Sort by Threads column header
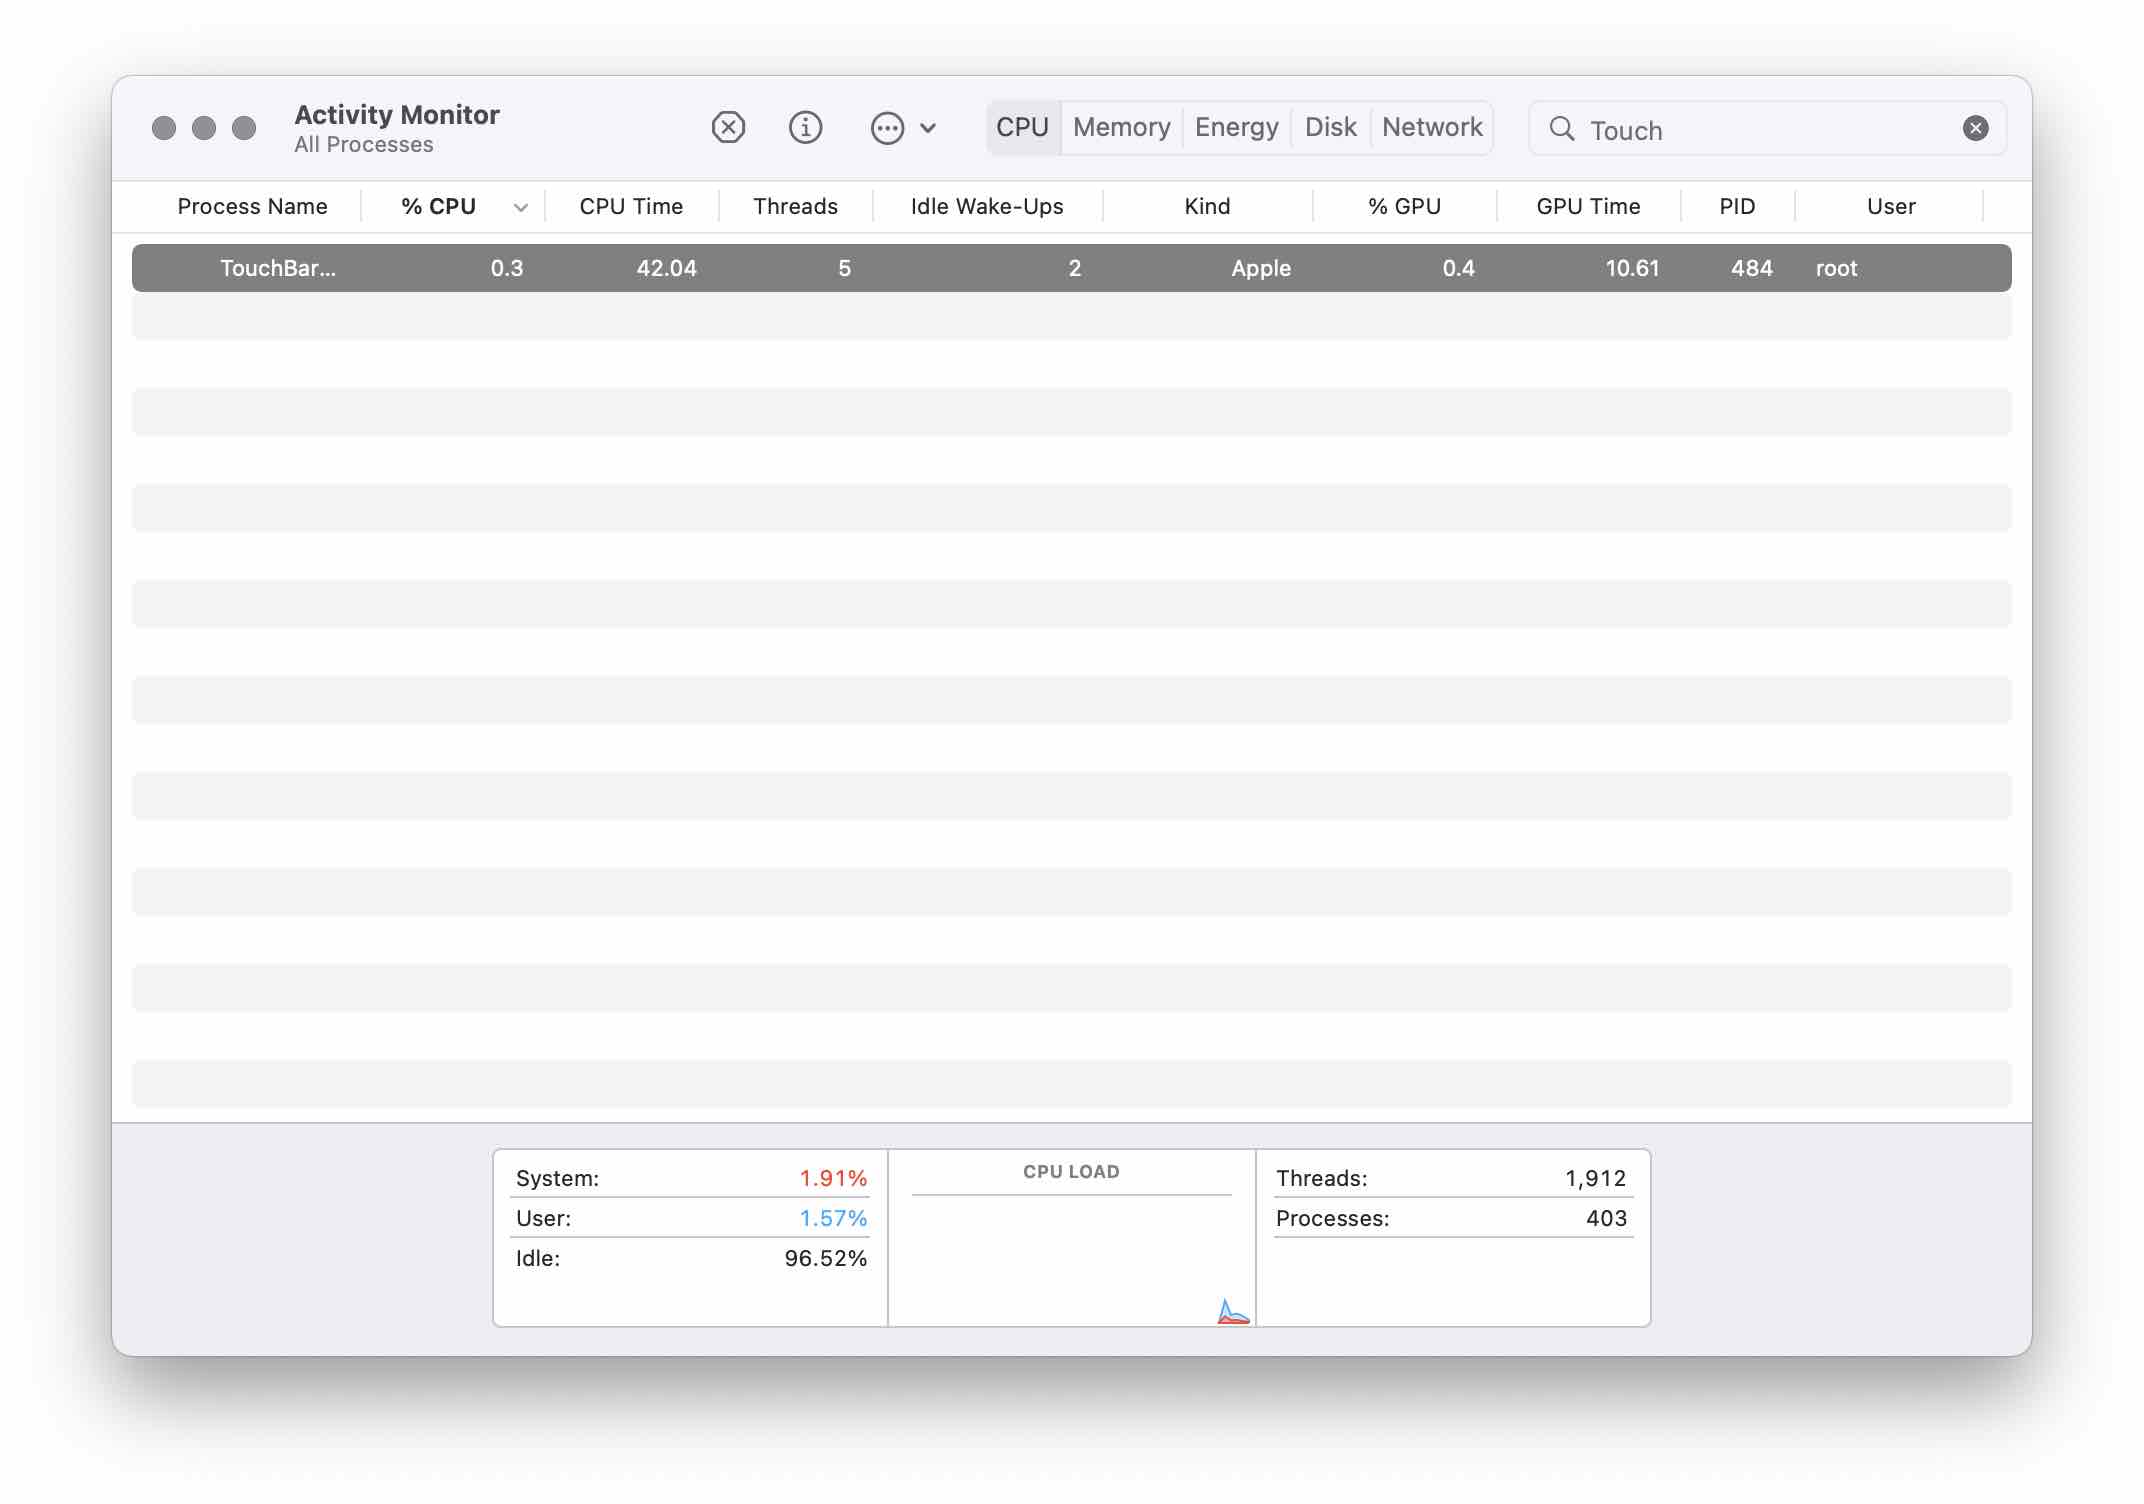This screenshot has width=2144, height=1504. click(x=795, y=206)
